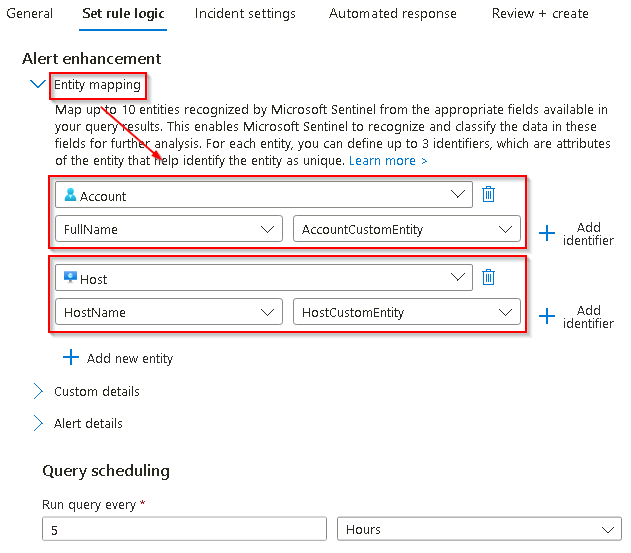Open the HostName identifier dropdown
631x553 pixels.
tap(169, 312)
